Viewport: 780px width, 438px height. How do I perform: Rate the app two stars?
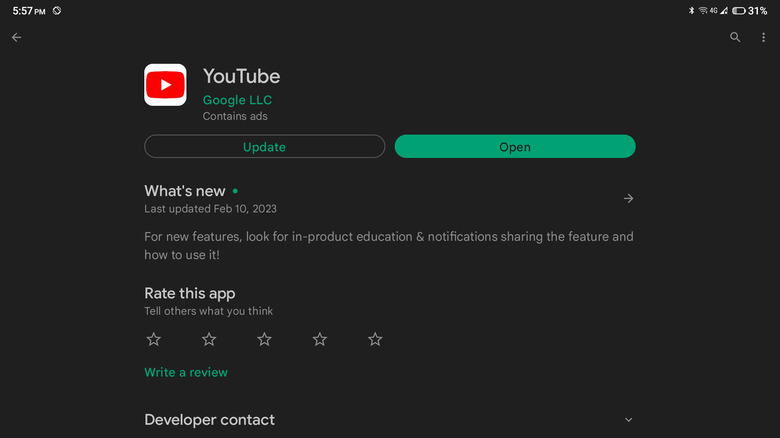tap(209, 339)
